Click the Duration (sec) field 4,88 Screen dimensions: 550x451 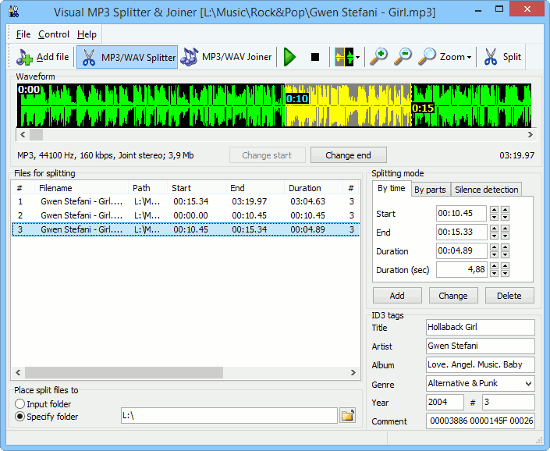pyautogui.click(x=461, y=270)
